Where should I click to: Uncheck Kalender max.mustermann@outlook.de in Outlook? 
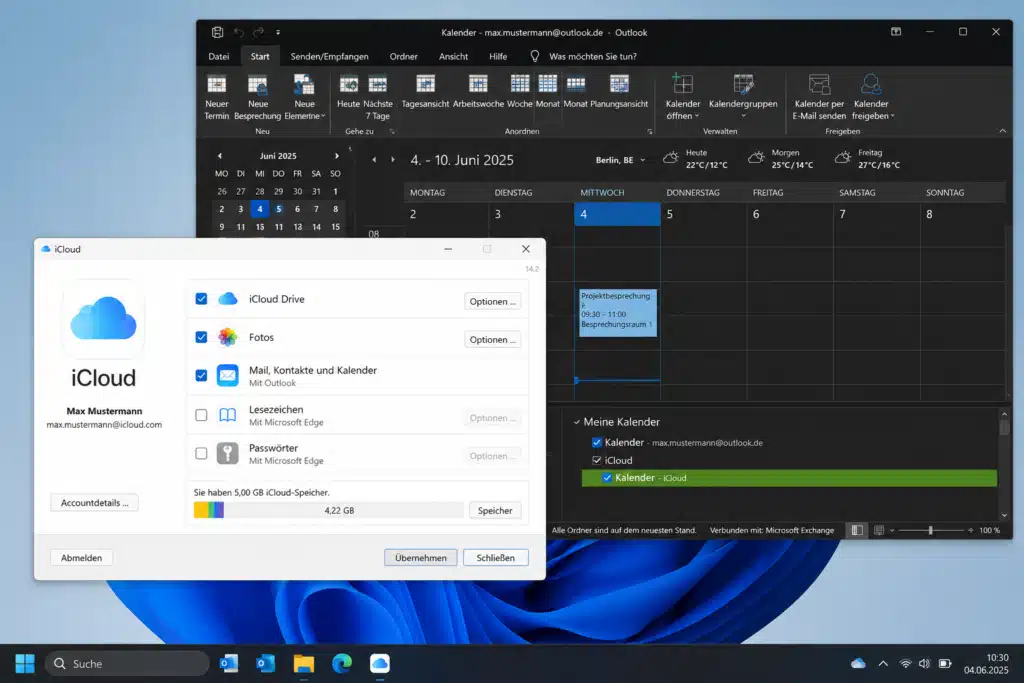tap(596, 442)
